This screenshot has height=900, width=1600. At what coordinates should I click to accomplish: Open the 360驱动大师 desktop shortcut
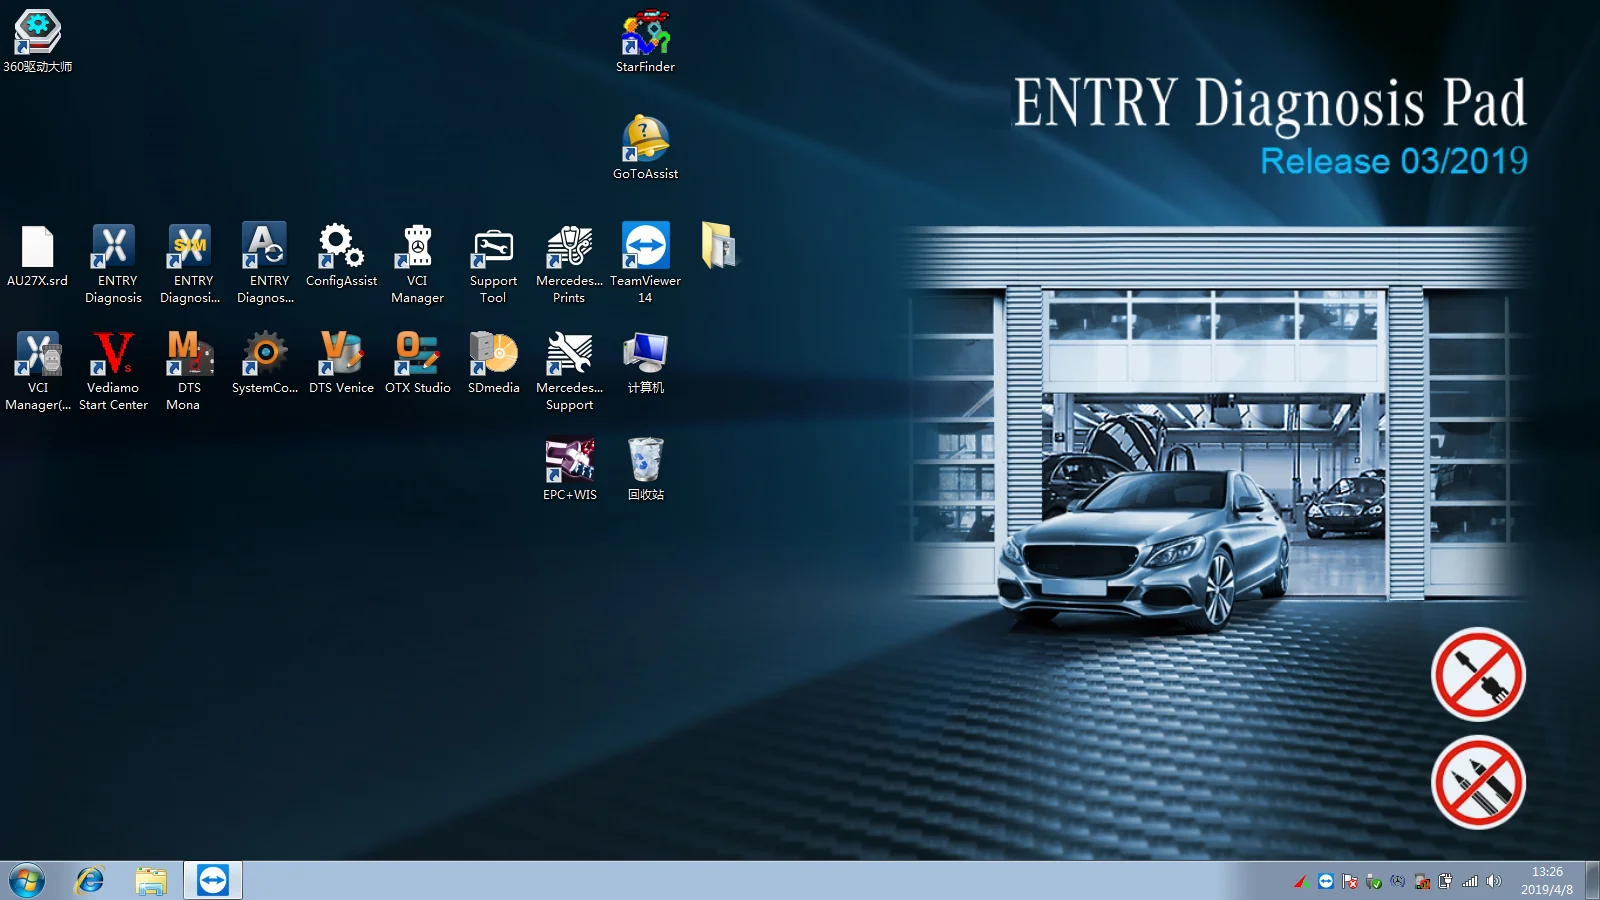point(37,42)
